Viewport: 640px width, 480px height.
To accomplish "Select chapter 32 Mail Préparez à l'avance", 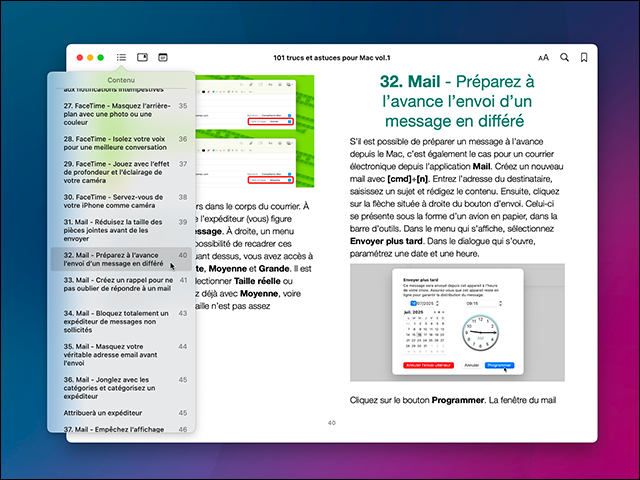I will 121,259.
